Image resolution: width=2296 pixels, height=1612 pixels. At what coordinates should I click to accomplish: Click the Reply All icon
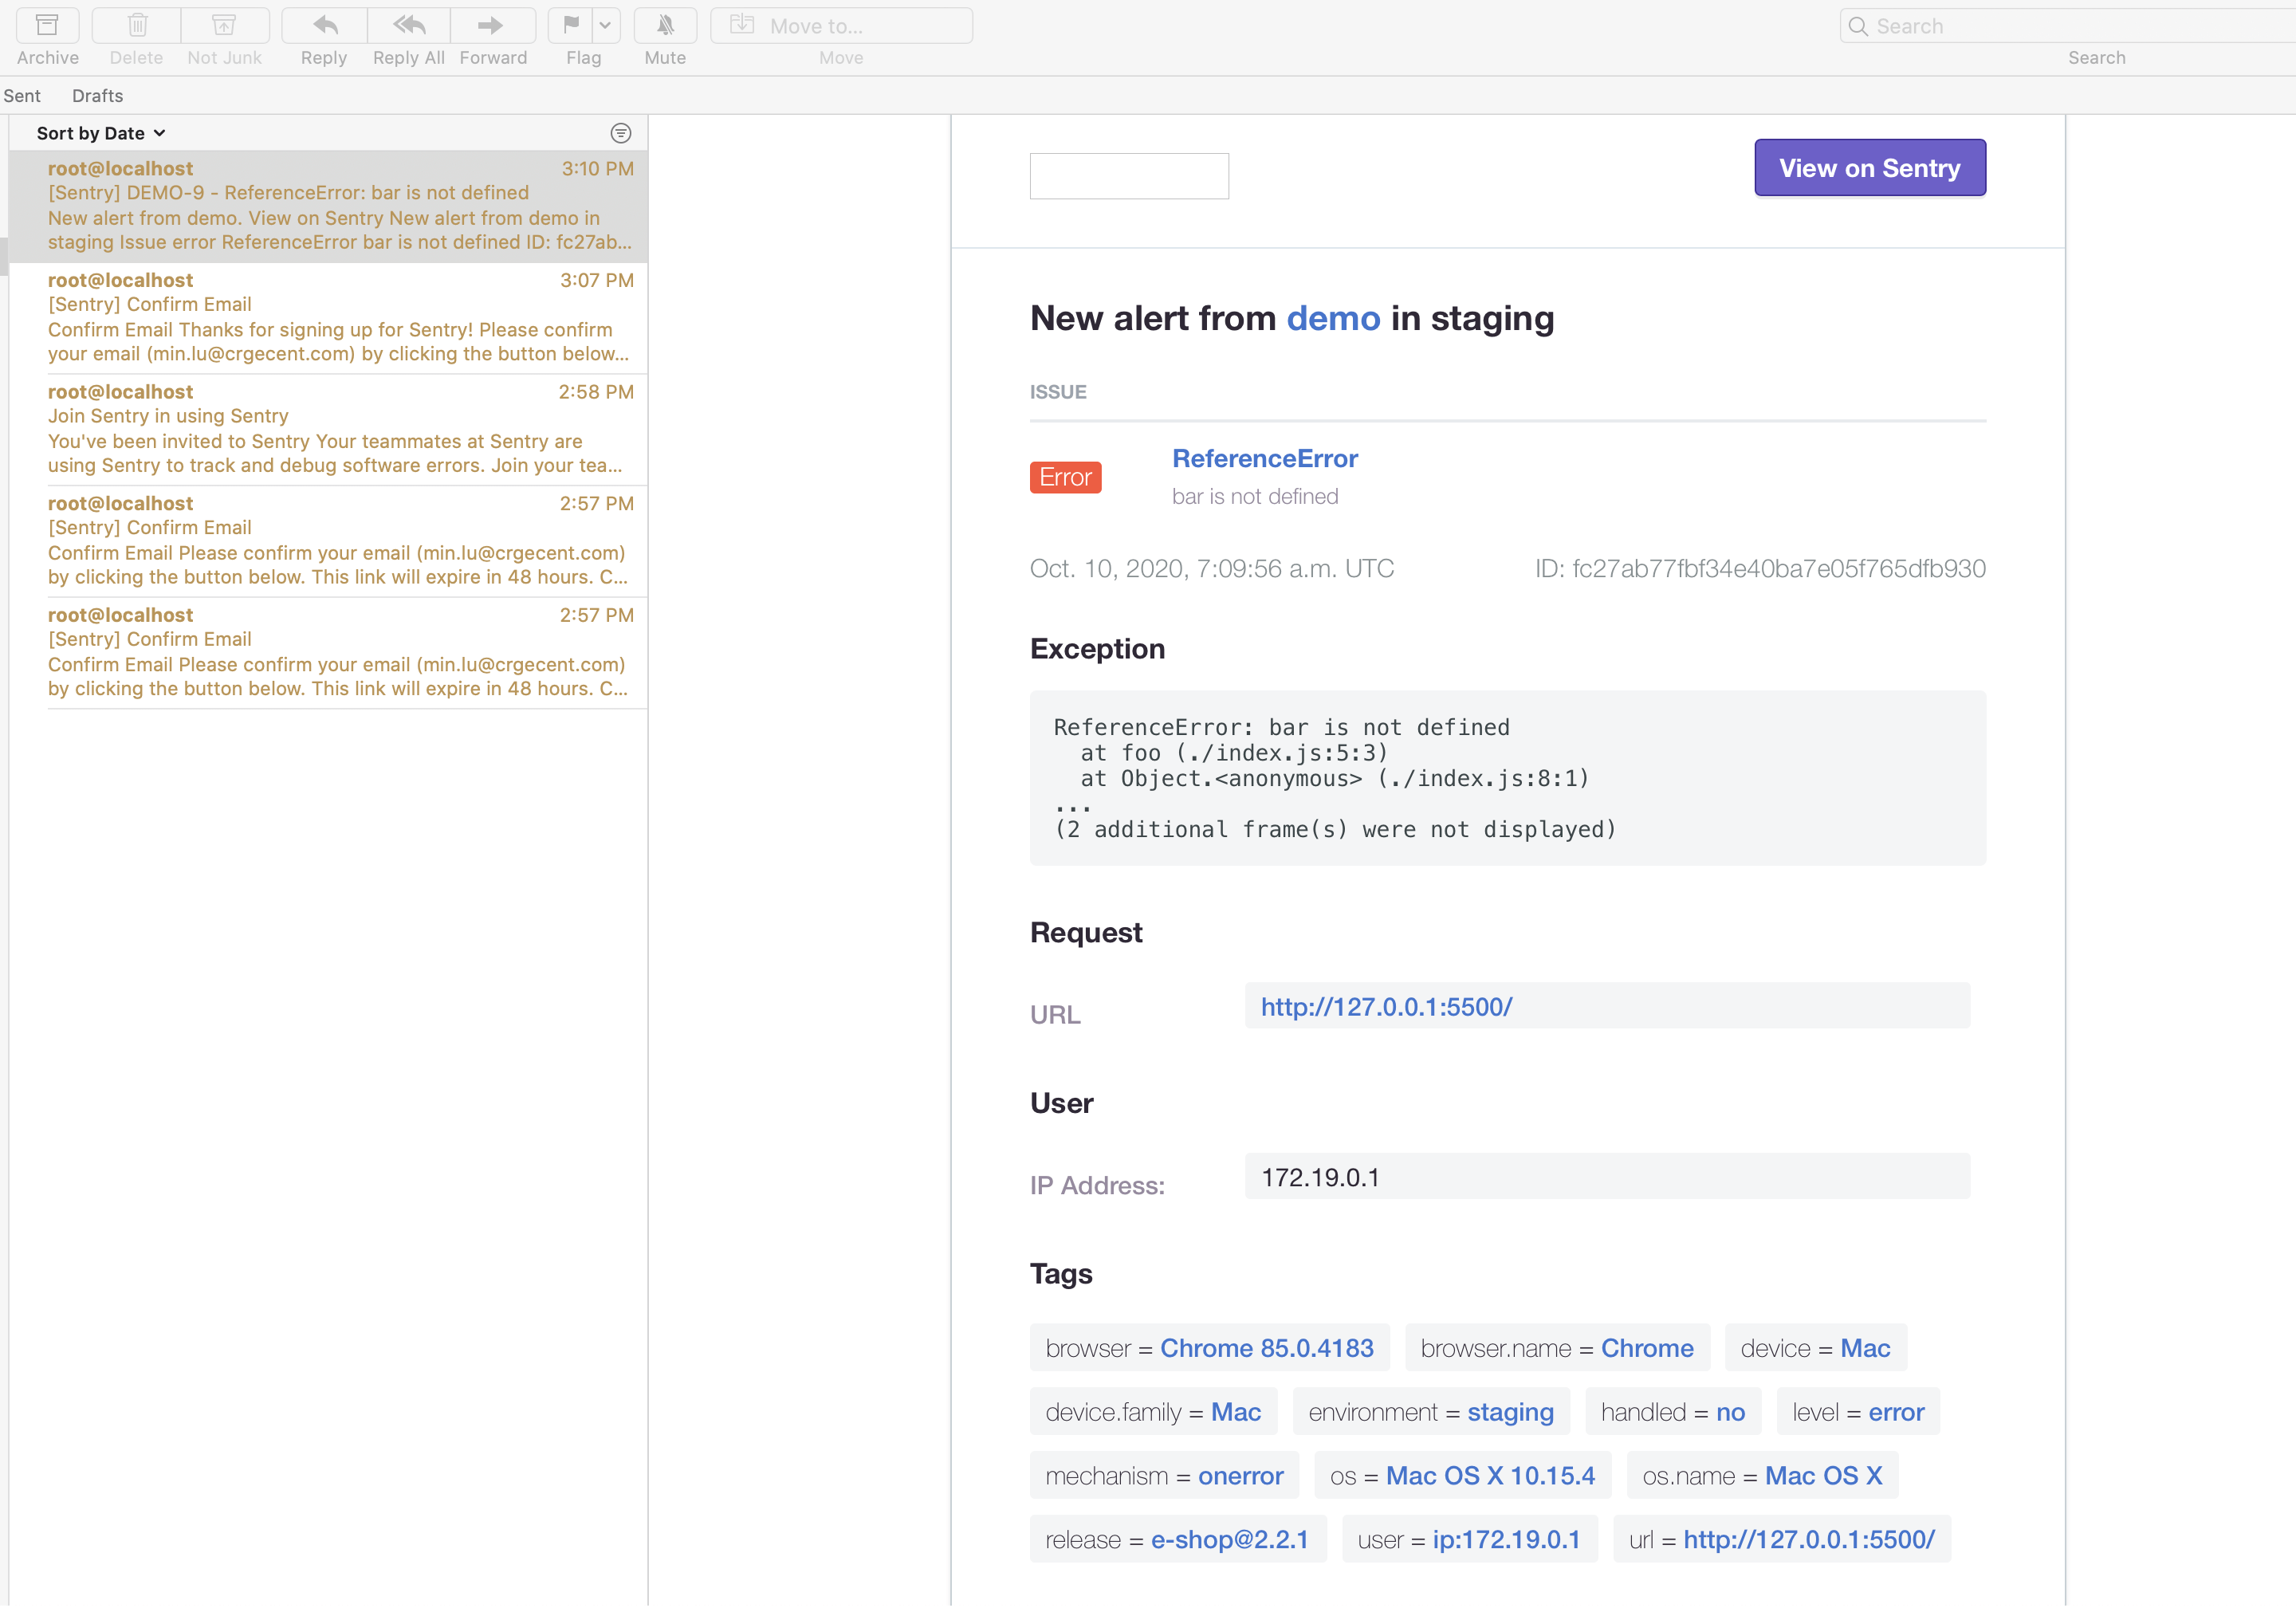pyautogui.click(x=408, y=26)
